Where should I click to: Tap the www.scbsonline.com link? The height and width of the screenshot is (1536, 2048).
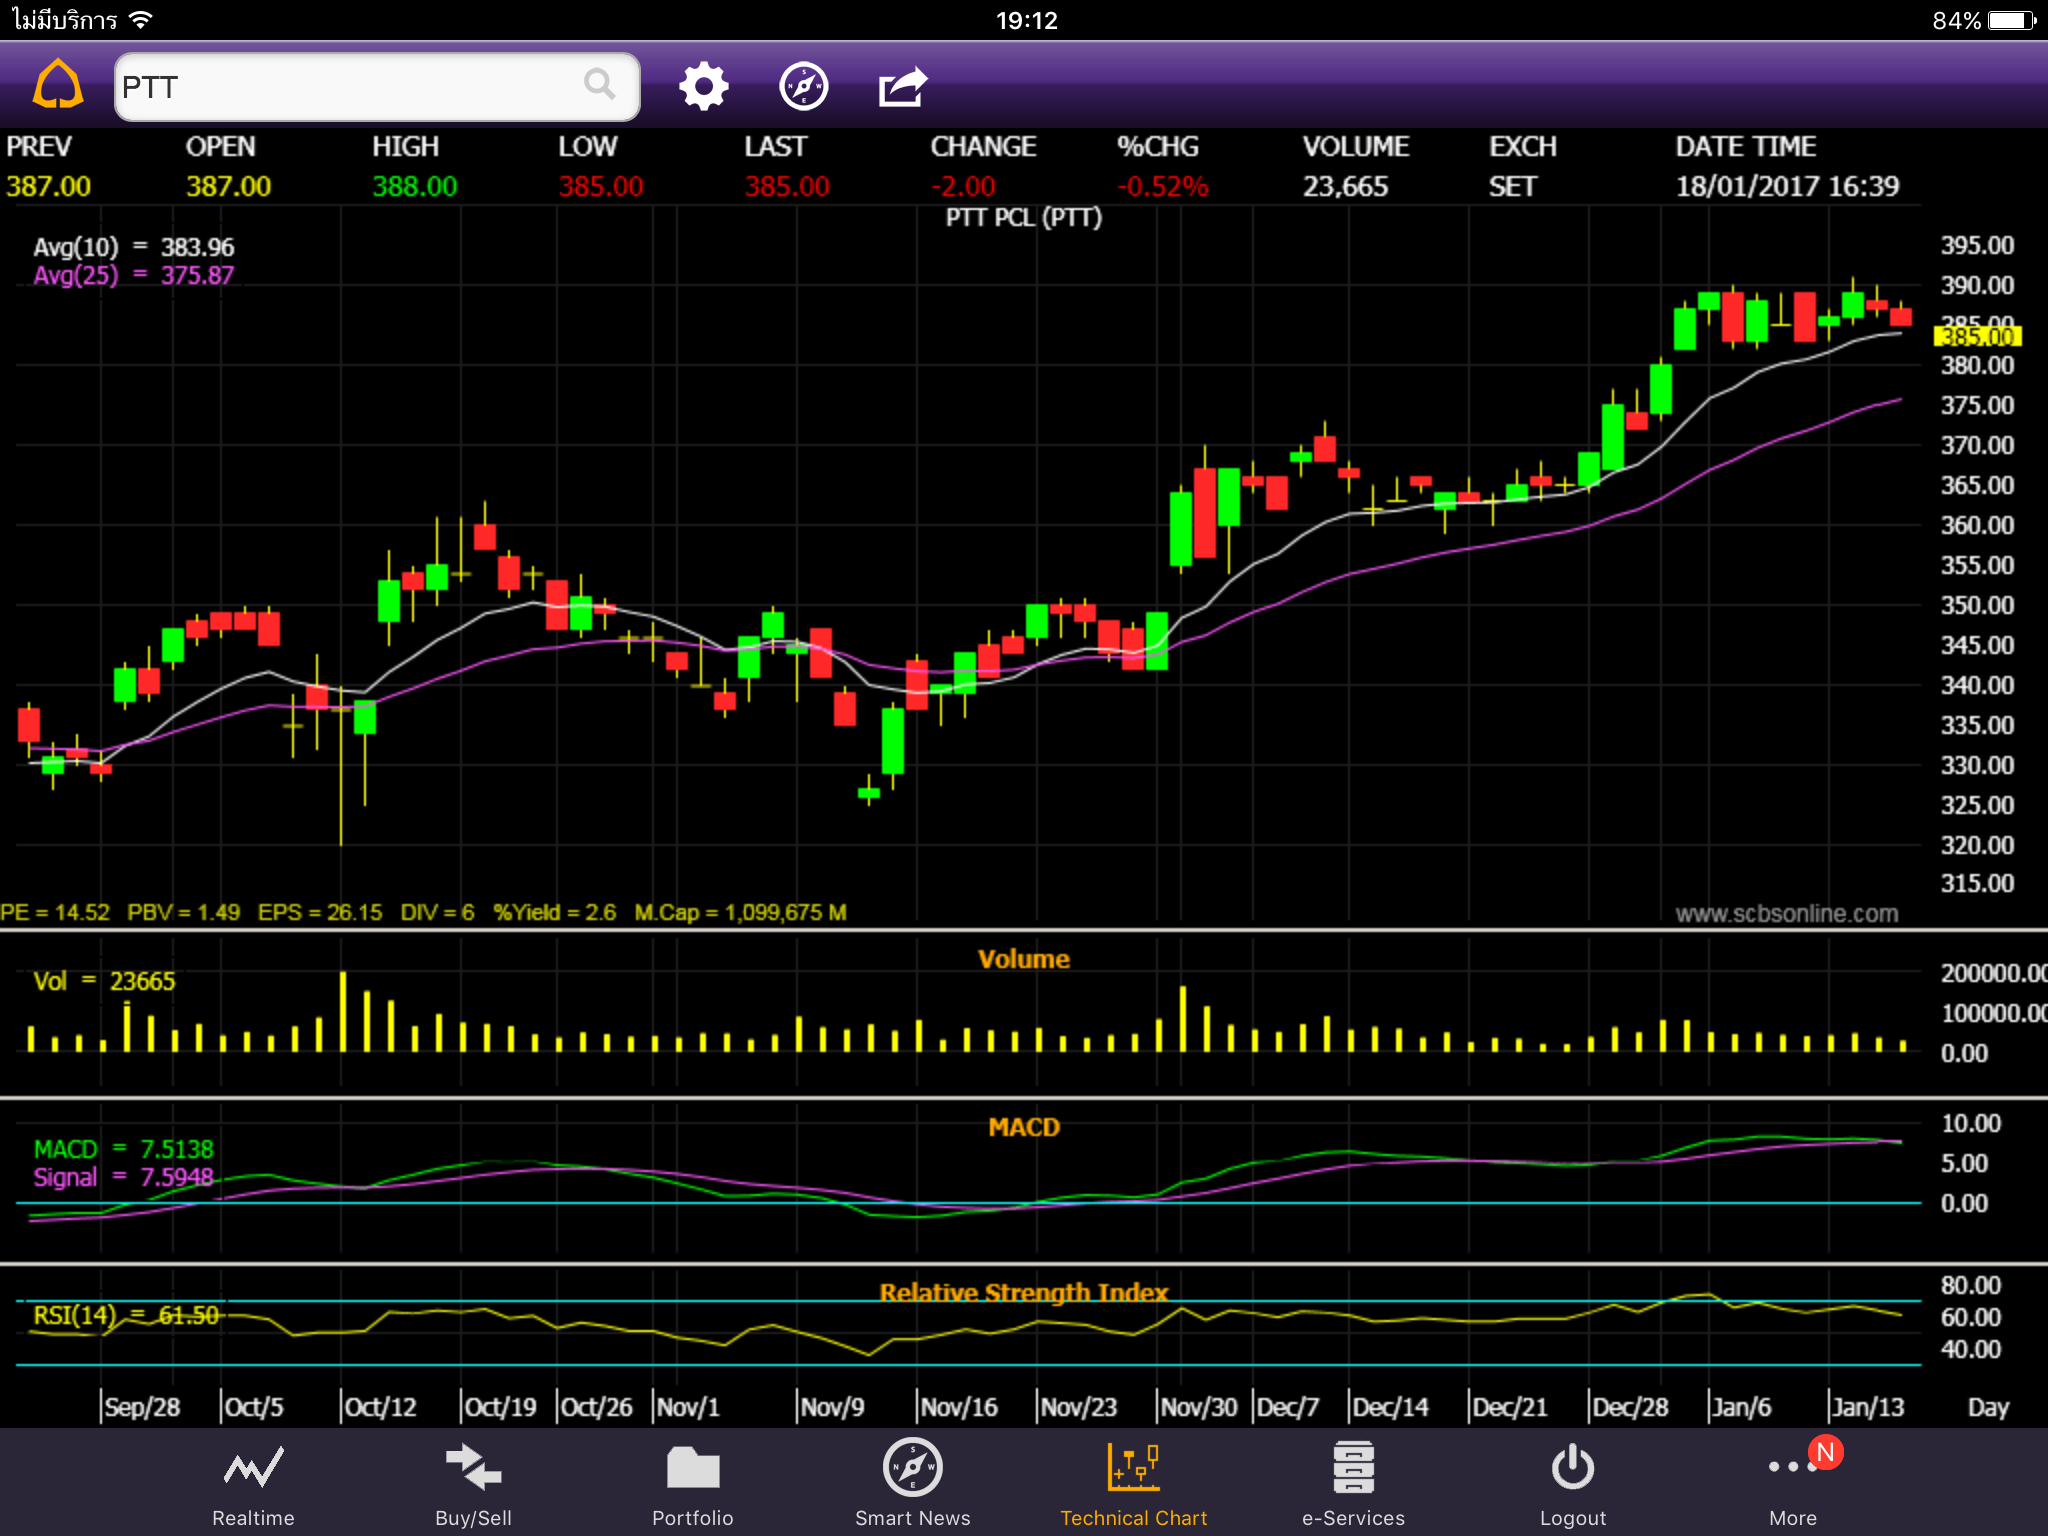coord(1786,913)
